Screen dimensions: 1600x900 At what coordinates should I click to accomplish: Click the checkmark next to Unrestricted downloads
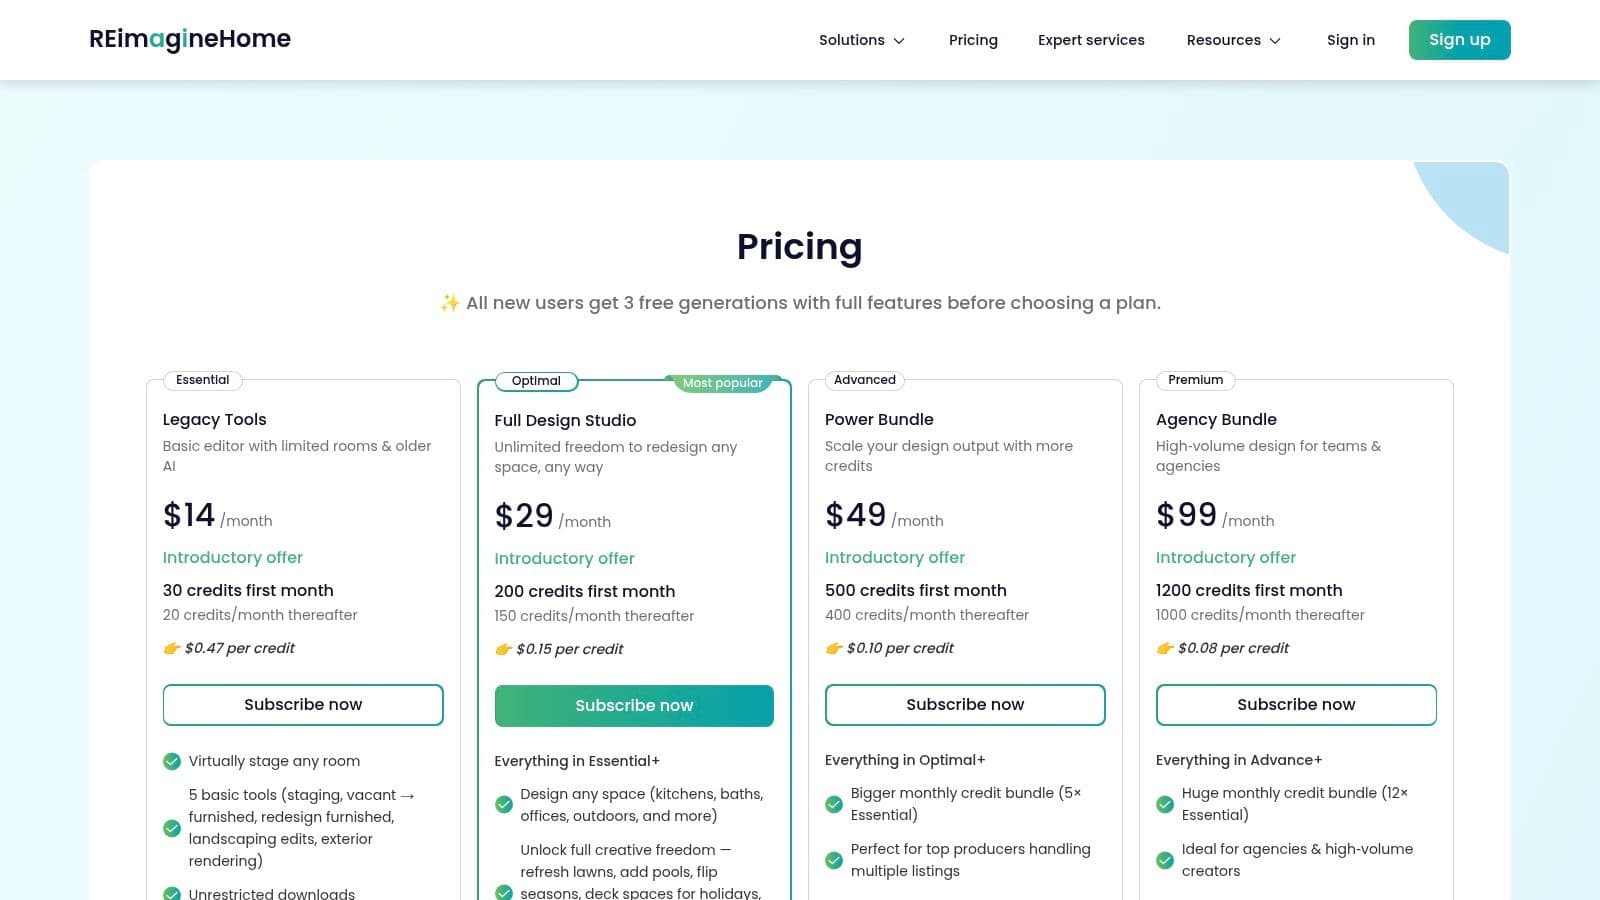coord(171,893)
